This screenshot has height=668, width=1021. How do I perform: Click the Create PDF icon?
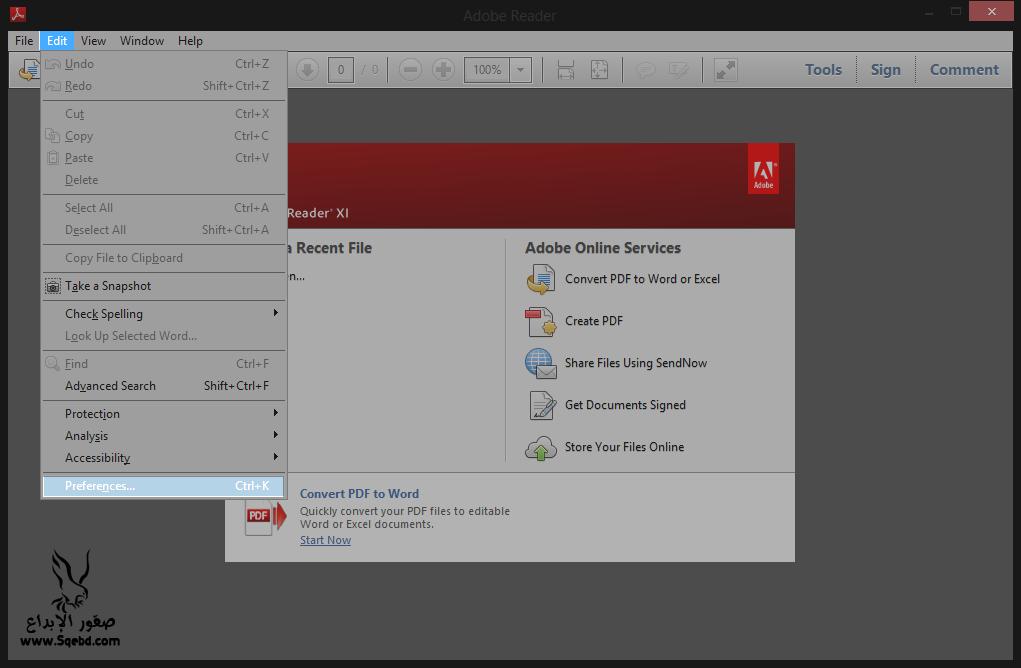tap(541, 321)
